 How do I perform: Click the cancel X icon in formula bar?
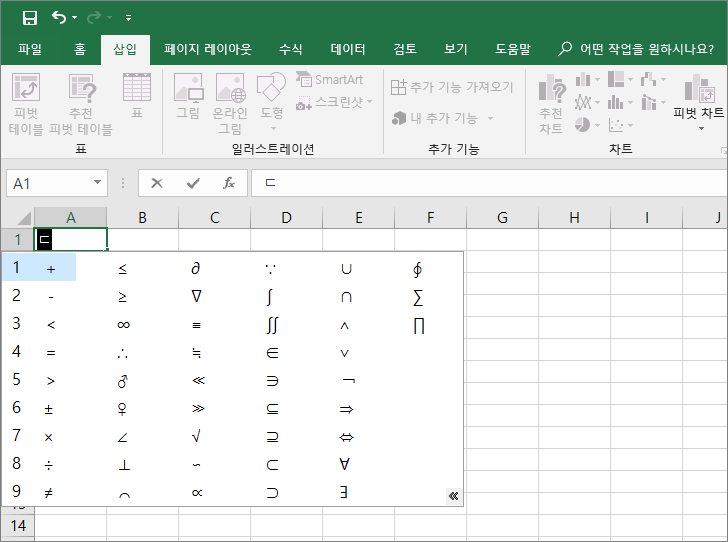coord(157,183)
